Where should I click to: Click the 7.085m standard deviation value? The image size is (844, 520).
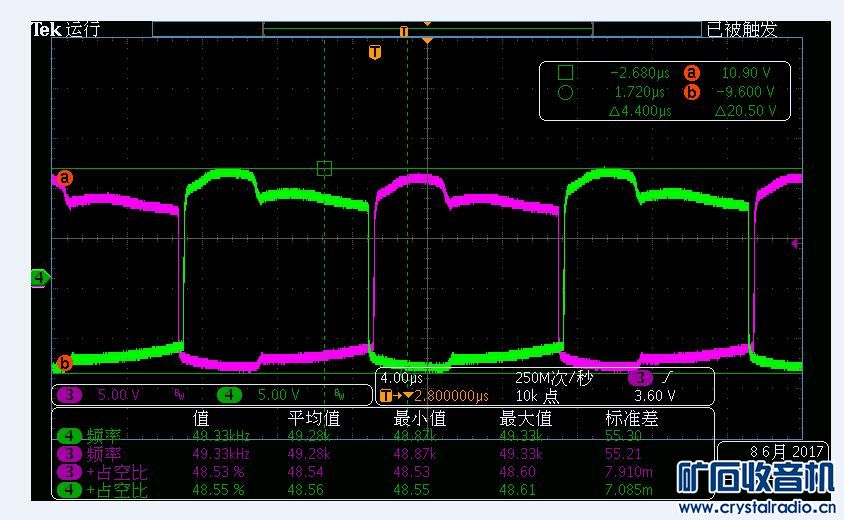click(628, 490)
